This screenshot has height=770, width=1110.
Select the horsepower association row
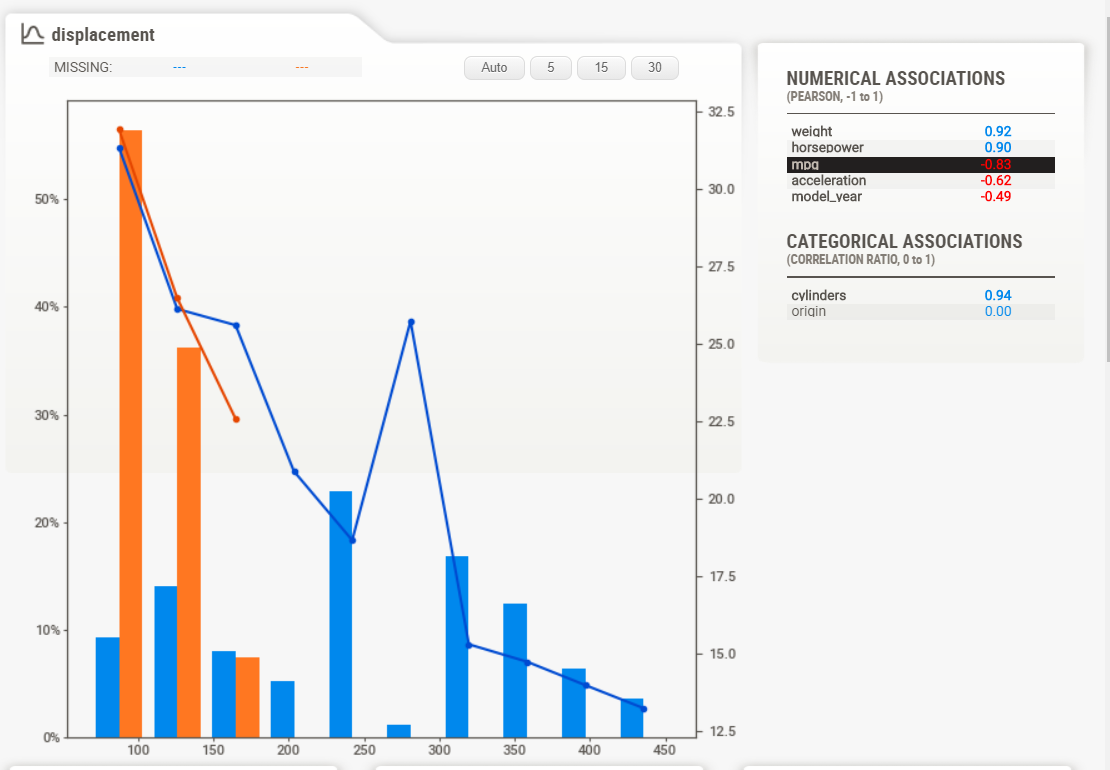920,148
